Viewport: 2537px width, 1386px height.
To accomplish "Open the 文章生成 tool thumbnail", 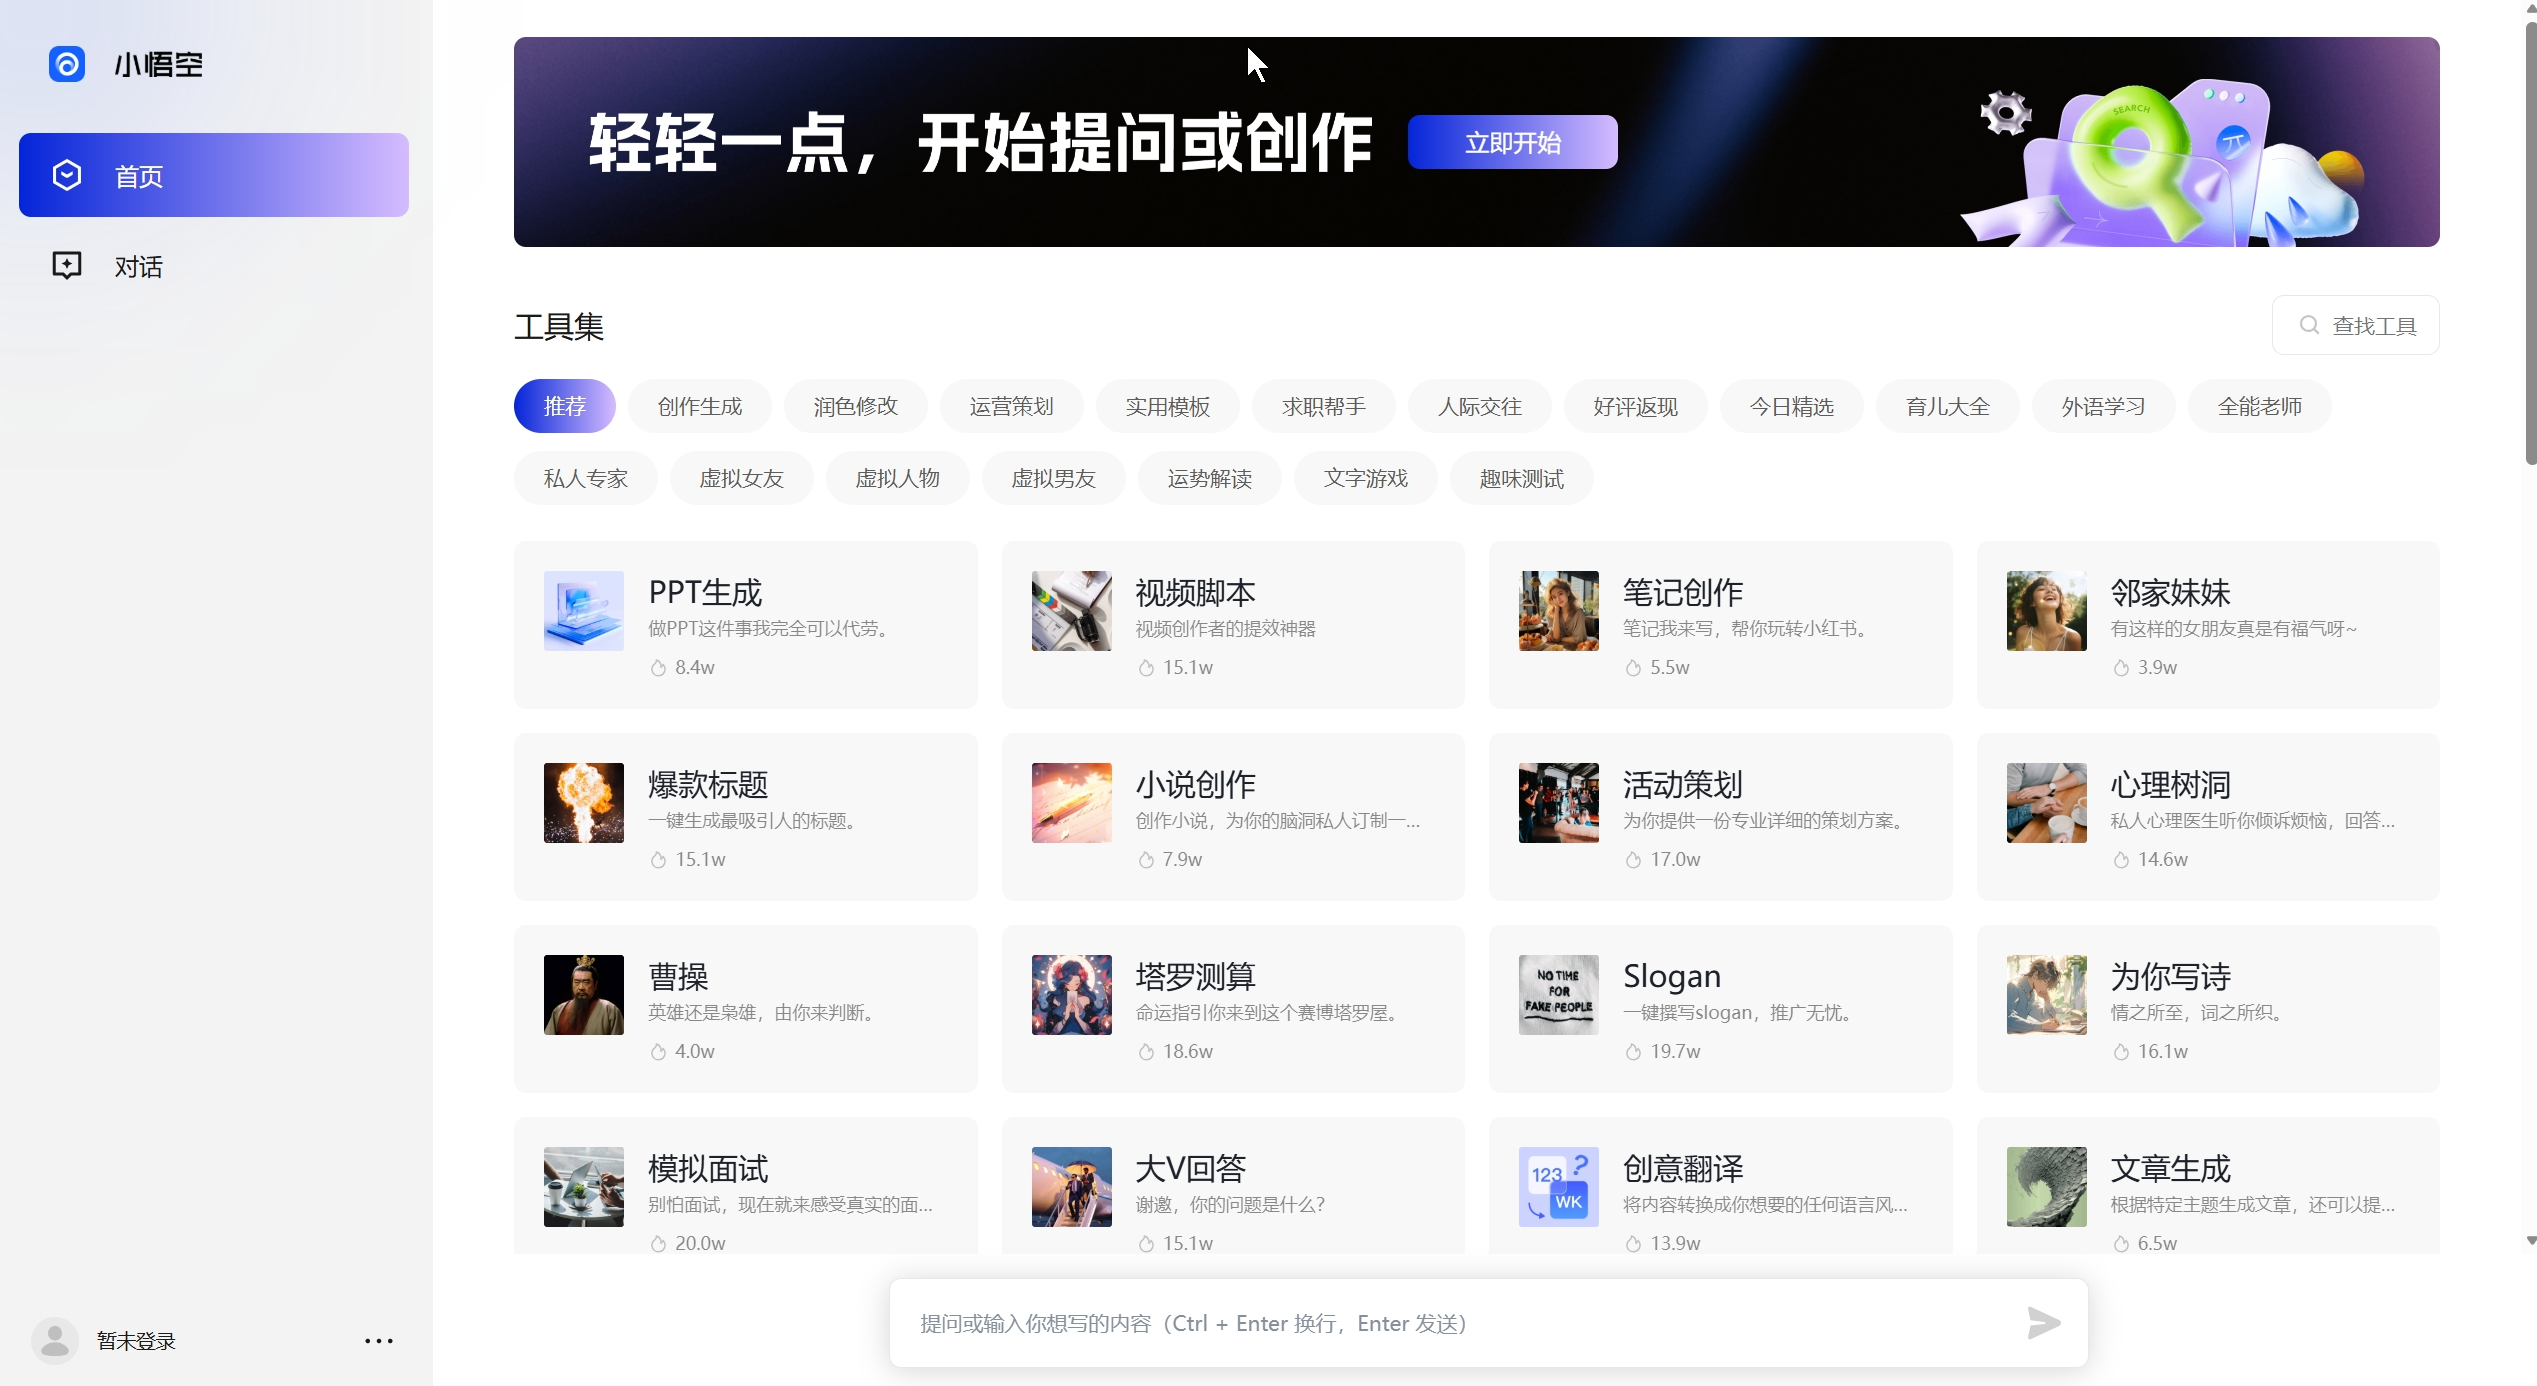I will [2047, 1187].
